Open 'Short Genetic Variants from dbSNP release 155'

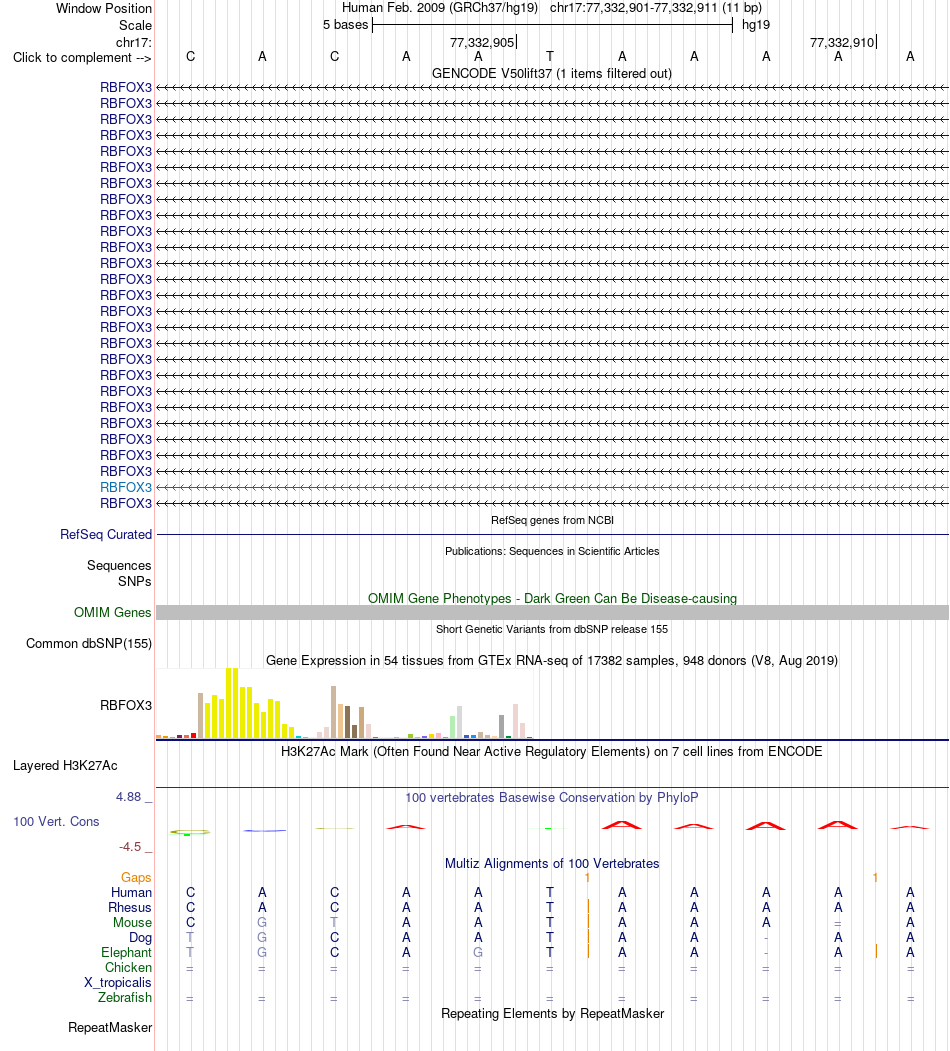click(552, 629)
